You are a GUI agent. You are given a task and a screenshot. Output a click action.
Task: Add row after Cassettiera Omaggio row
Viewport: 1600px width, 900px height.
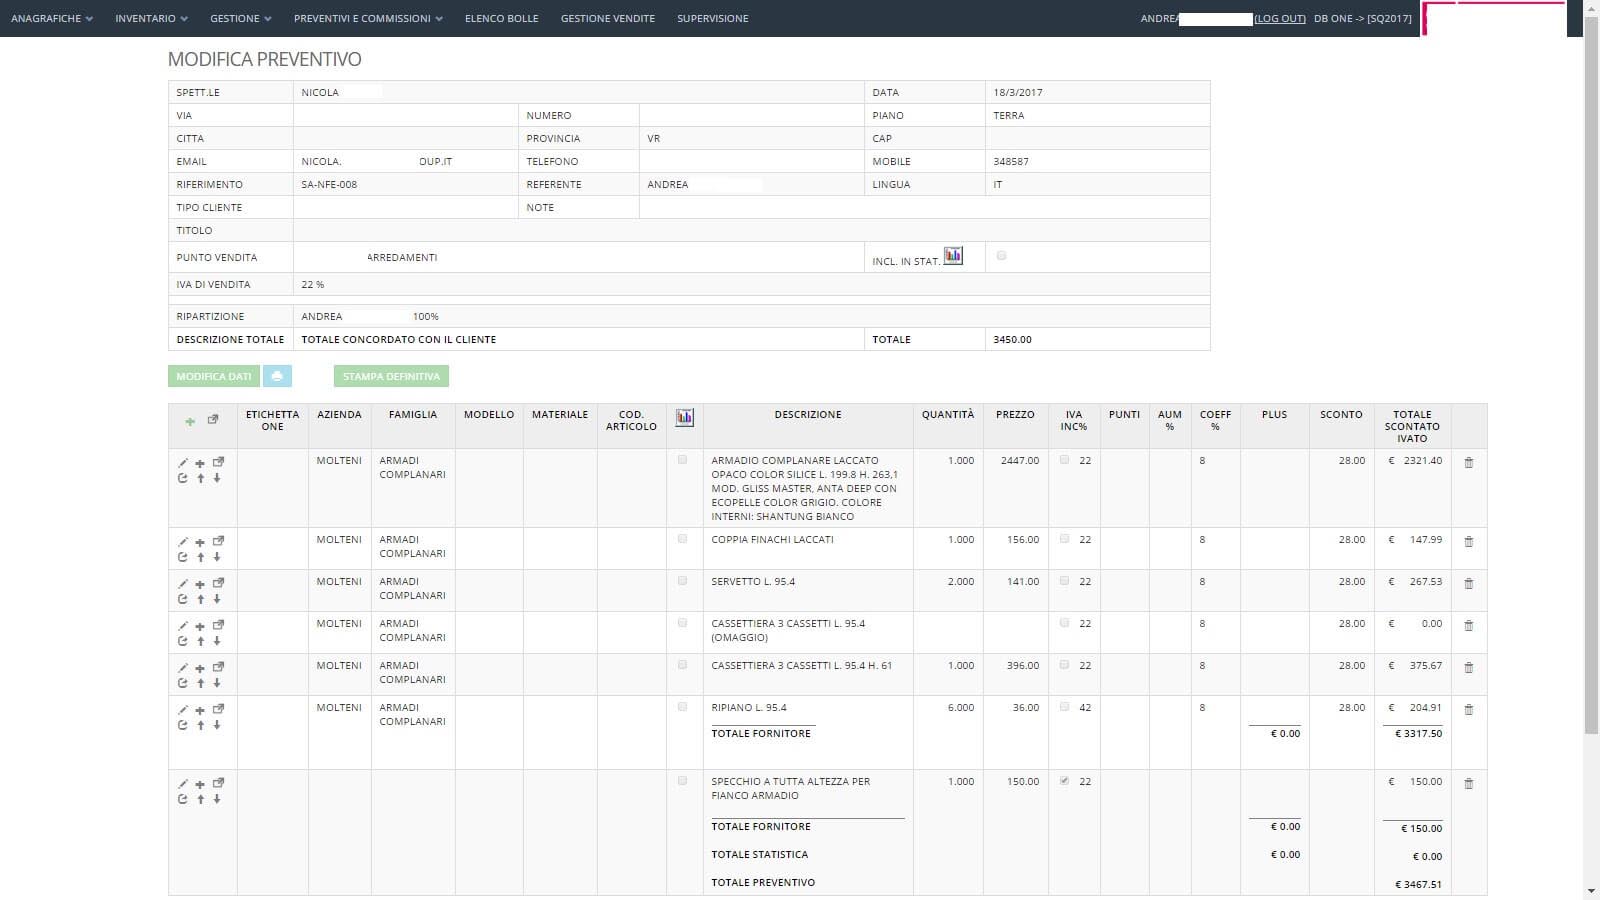coord(200,626)
